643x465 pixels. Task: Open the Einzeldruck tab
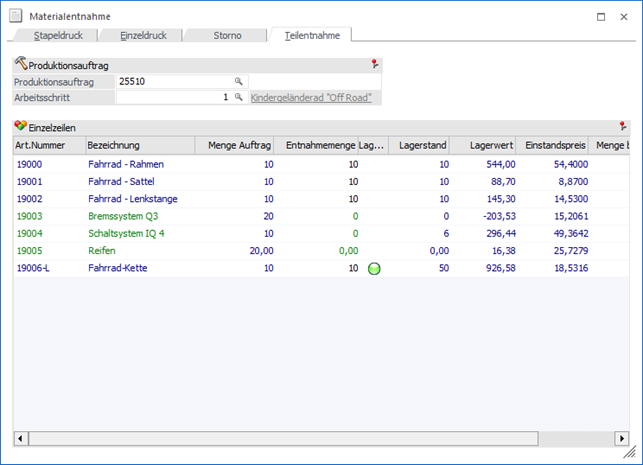coord(139,35)
